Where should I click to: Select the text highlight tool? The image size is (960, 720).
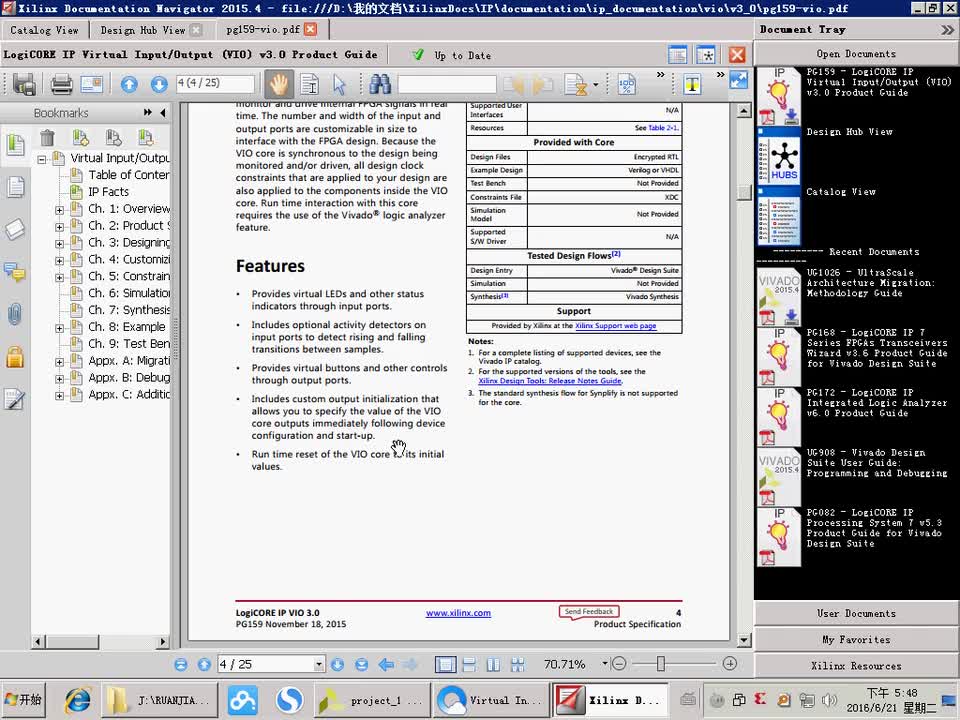(x=692, y=84)
